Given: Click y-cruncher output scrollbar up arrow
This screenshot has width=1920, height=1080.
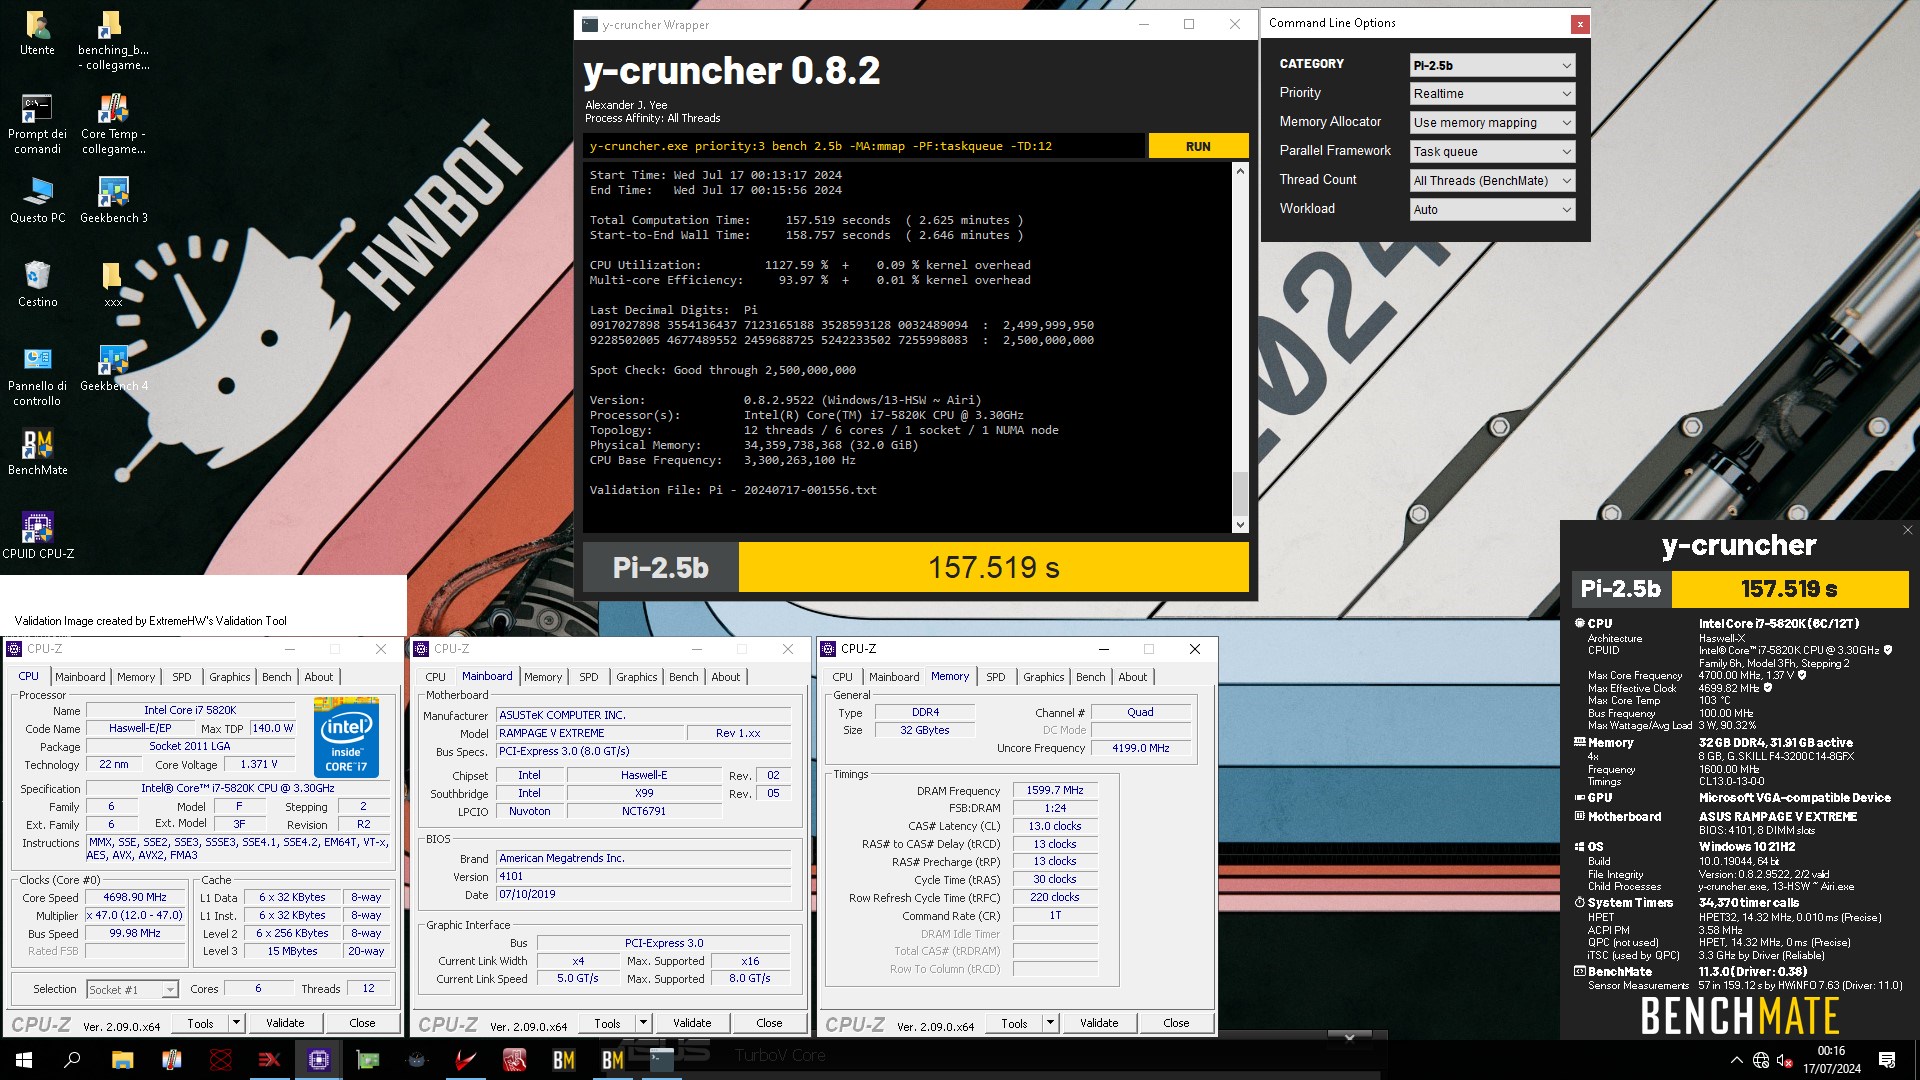Looking at the screenshot, I should [x=1240, y=171].
